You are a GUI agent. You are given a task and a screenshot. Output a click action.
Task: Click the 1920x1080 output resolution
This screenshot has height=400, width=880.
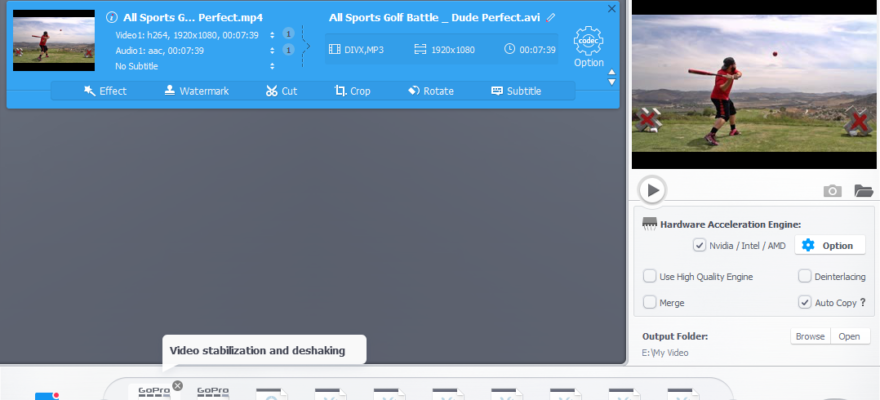click(444, 50)
